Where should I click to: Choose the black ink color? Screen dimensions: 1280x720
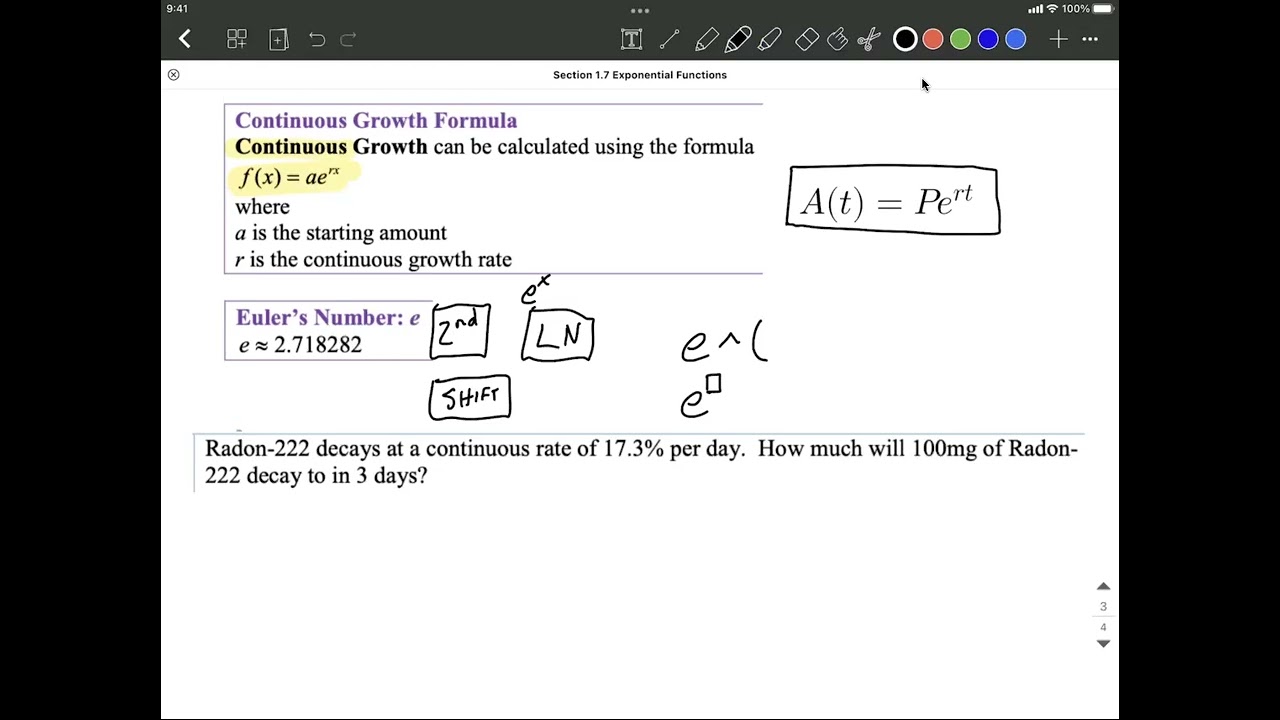[x=904, y=39]
